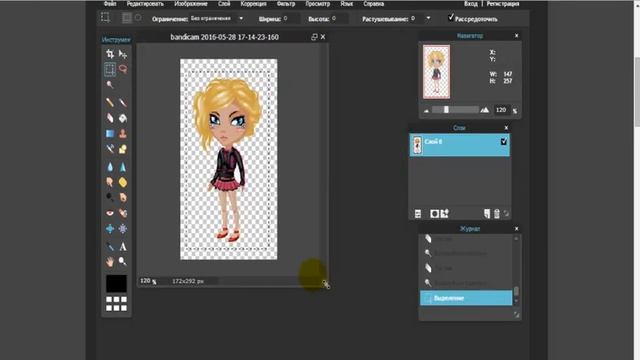Open the Коррекция menu
This screenshot has height=360, width=640.
click(253, 4)
